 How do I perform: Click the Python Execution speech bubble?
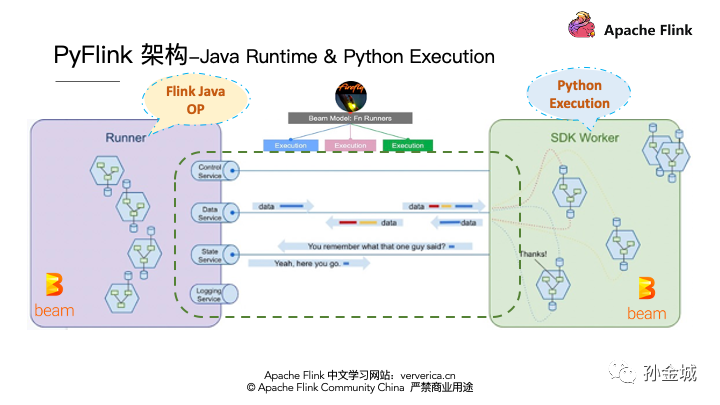click(x=579, y=95)
